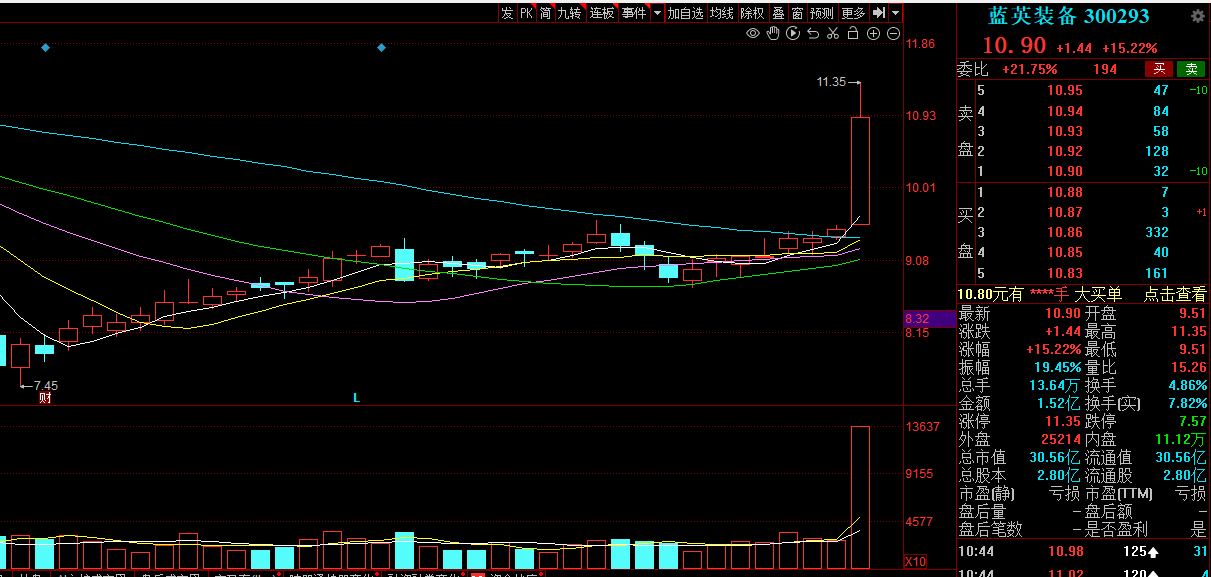The image size is (1211, 577).
Task: Toggle the eye visibility icon above chart
Action: coord(753,34)
